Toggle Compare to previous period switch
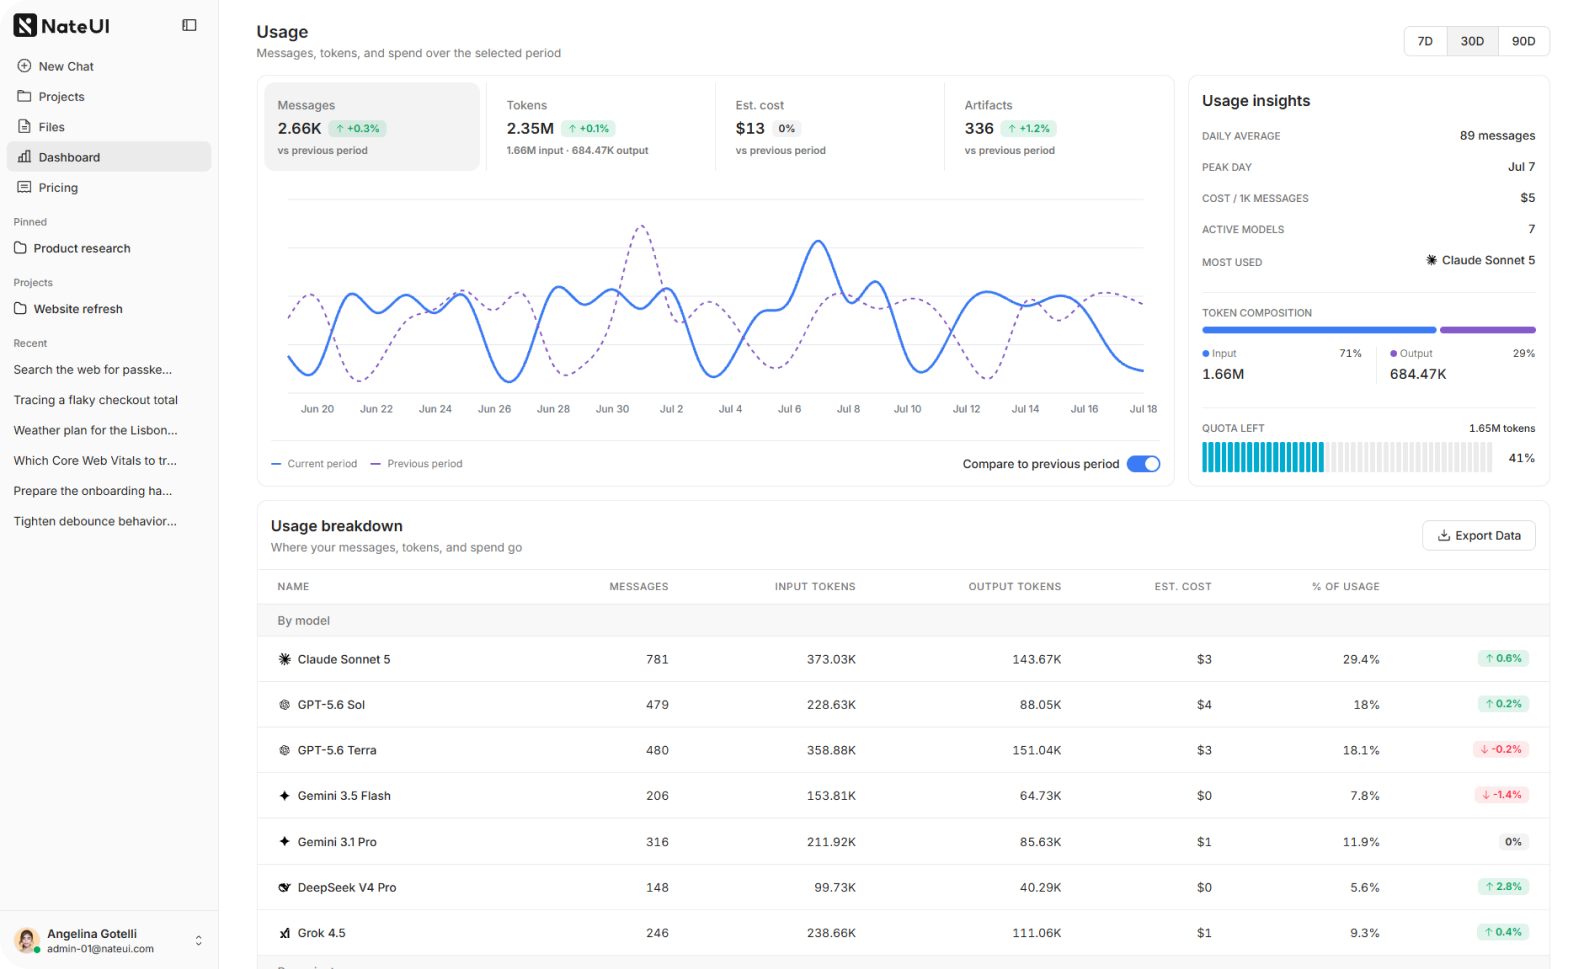Screen dimensions: 1584x969 click(x=1143, y=464)
